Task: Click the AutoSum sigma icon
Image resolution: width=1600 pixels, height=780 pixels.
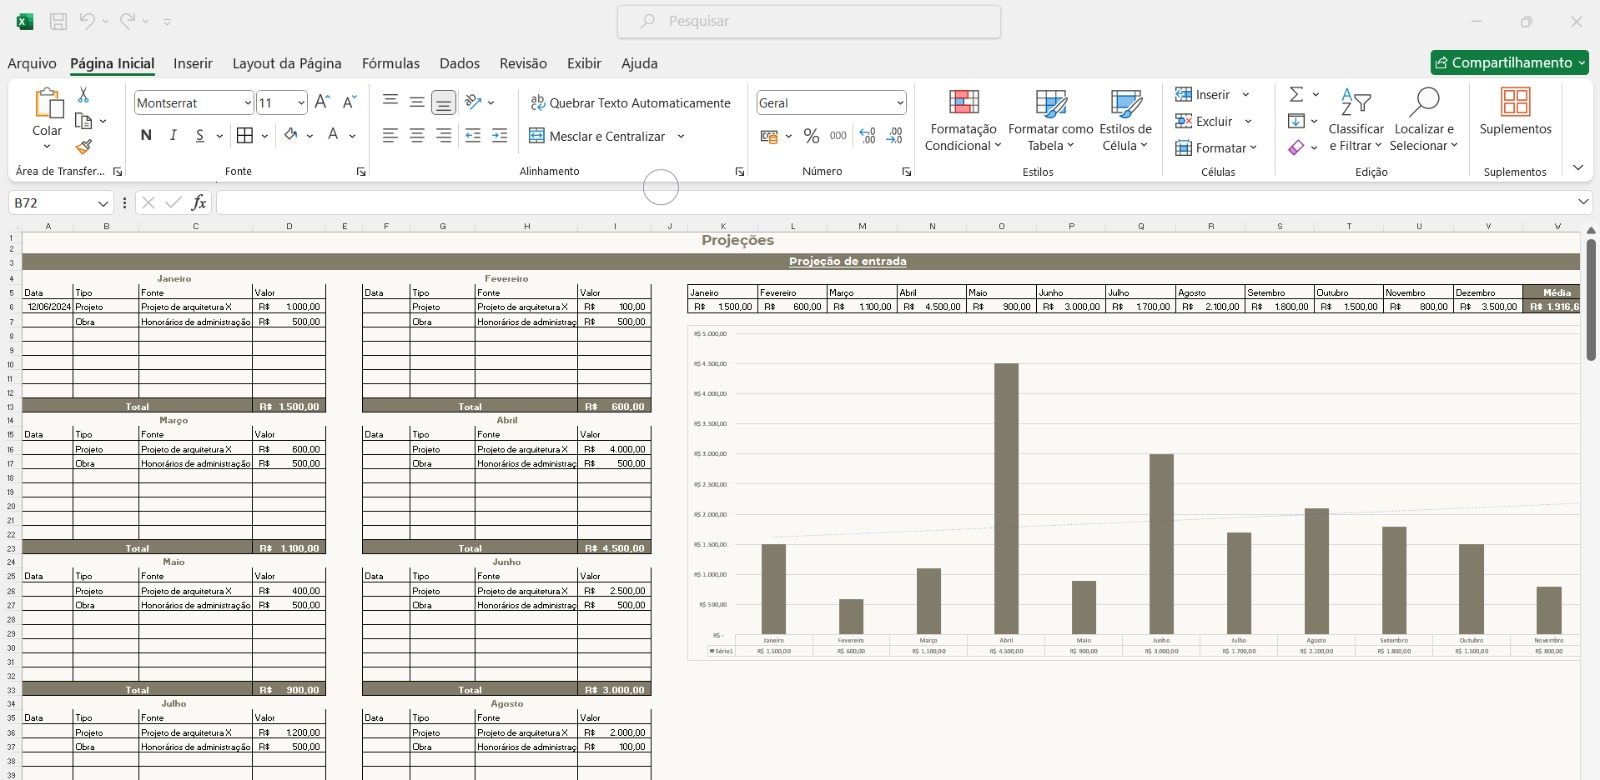Action: pos(1296,94)
